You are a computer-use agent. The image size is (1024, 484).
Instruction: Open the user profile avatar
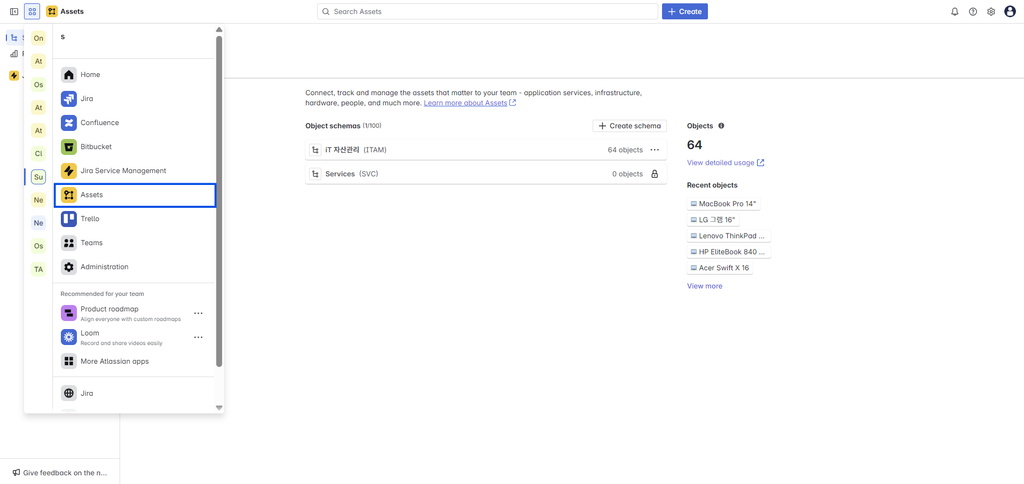click(1010, 12)
